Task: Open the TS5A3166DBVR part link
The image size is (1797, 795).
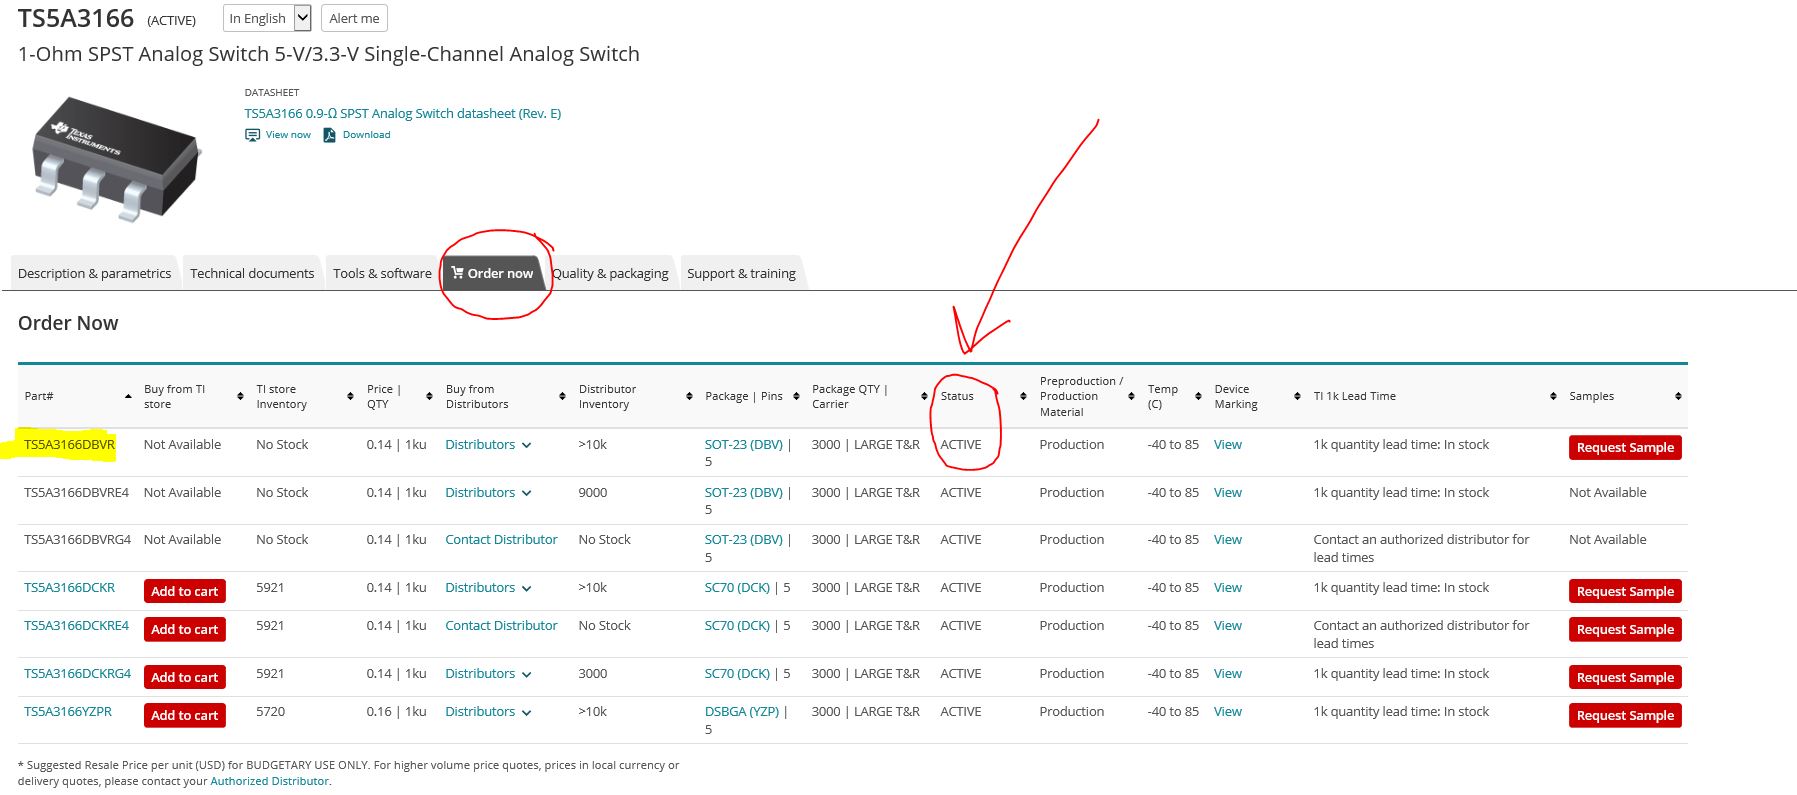Action: tap(69, 445)
